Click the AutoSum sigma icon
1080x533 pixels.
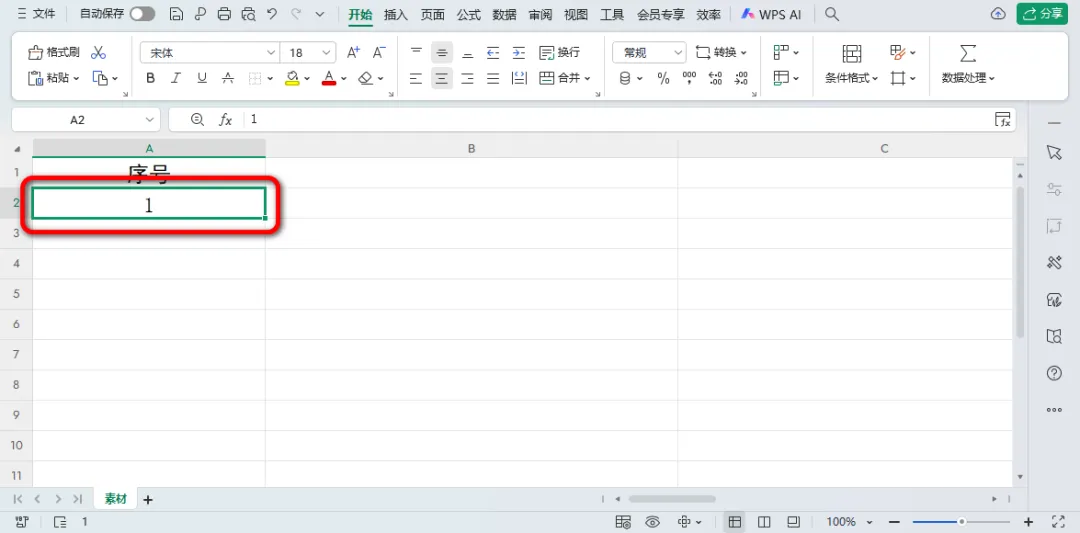click(968, 53)
